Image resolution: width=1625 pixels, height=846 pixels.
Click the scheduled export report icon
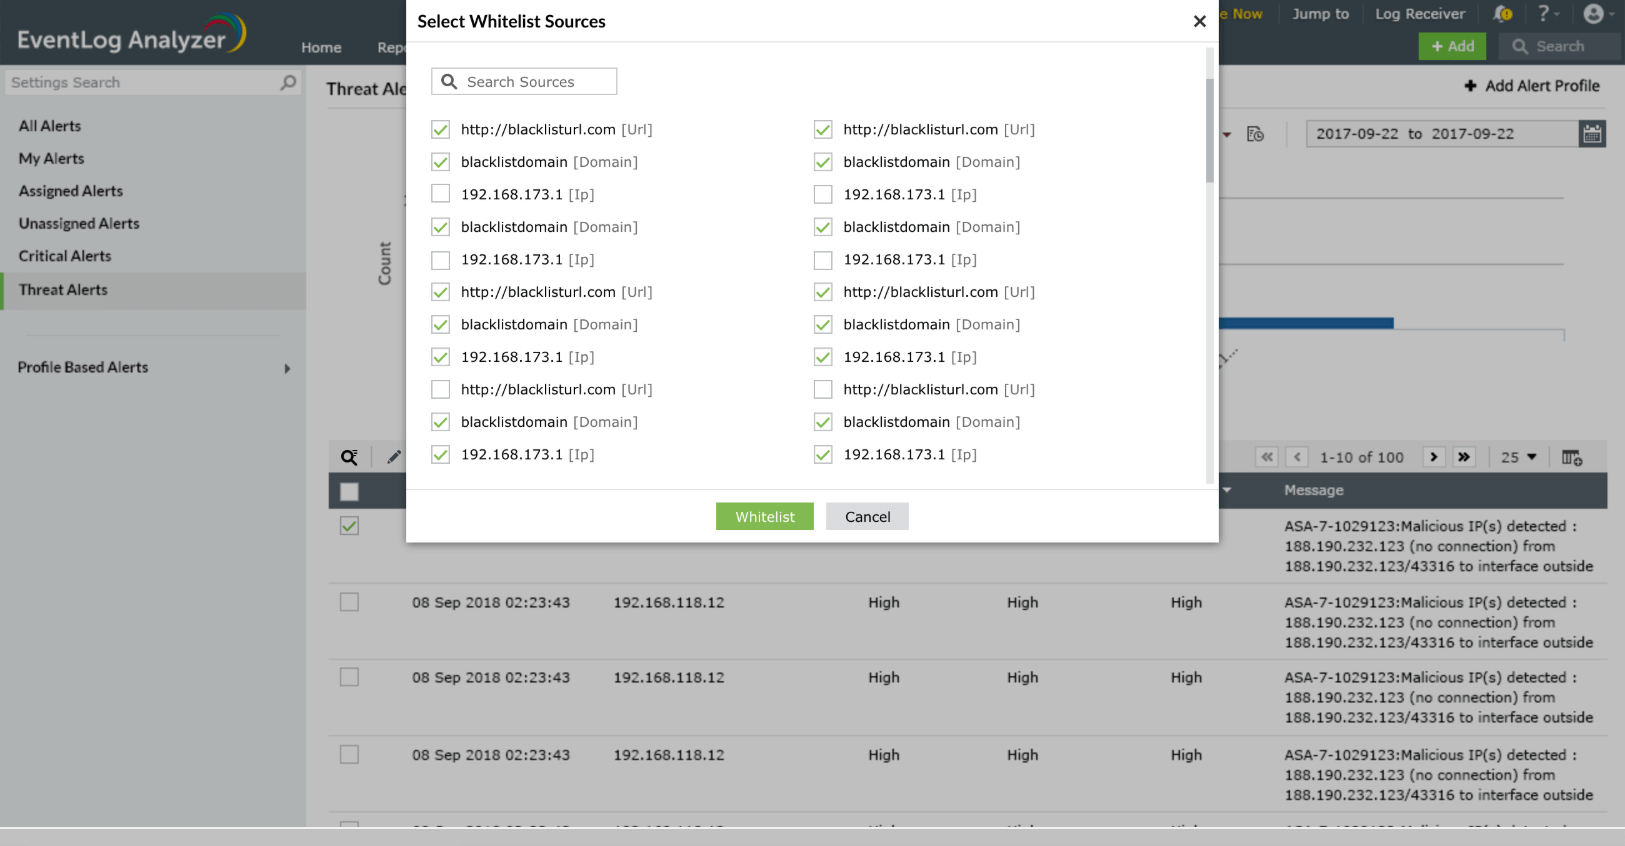(1256, 134)
